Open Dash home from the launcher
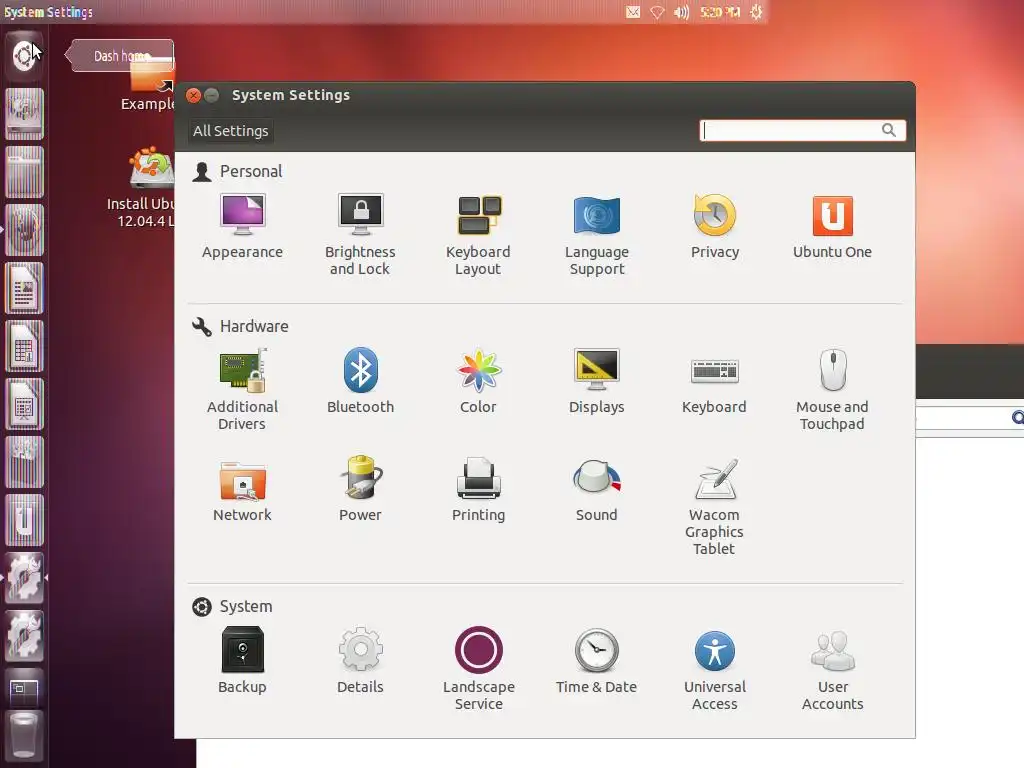This screenshot has width=1024, height=768. [24, 55]
